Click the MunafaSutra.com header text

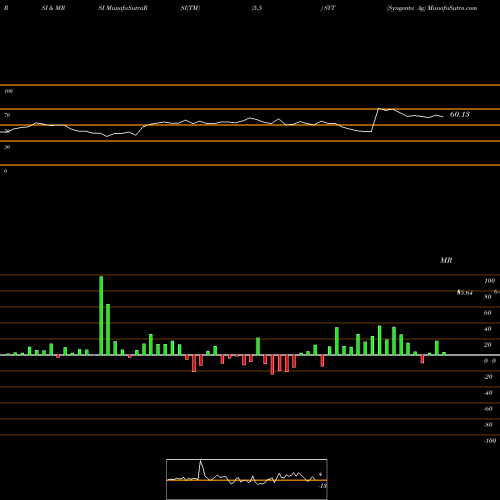pos(452,8)
